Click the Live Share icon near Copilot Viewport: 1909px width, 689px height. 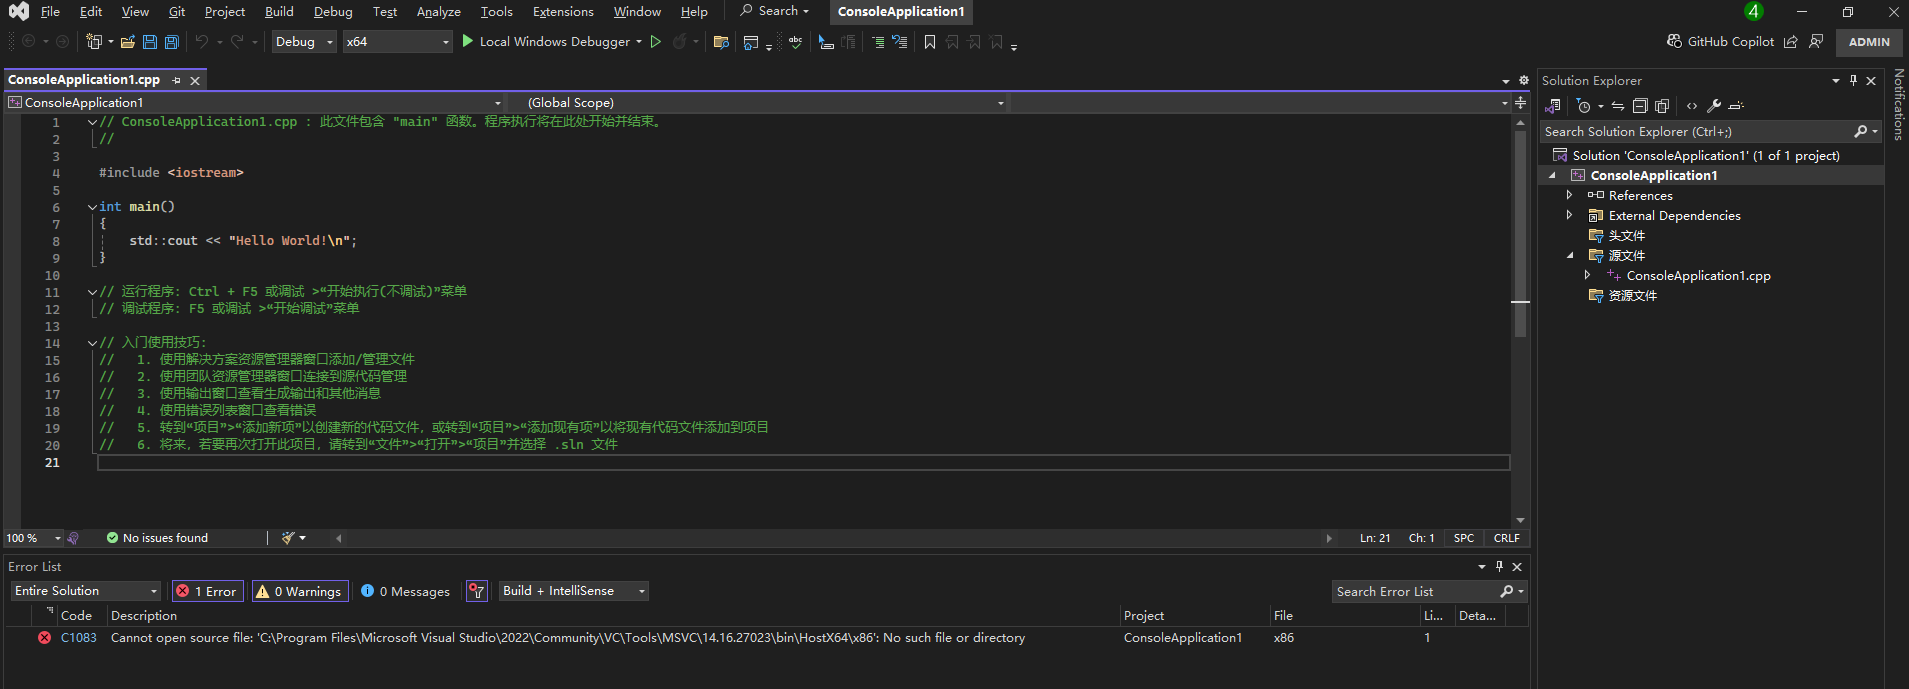[x=1791, y=41]
